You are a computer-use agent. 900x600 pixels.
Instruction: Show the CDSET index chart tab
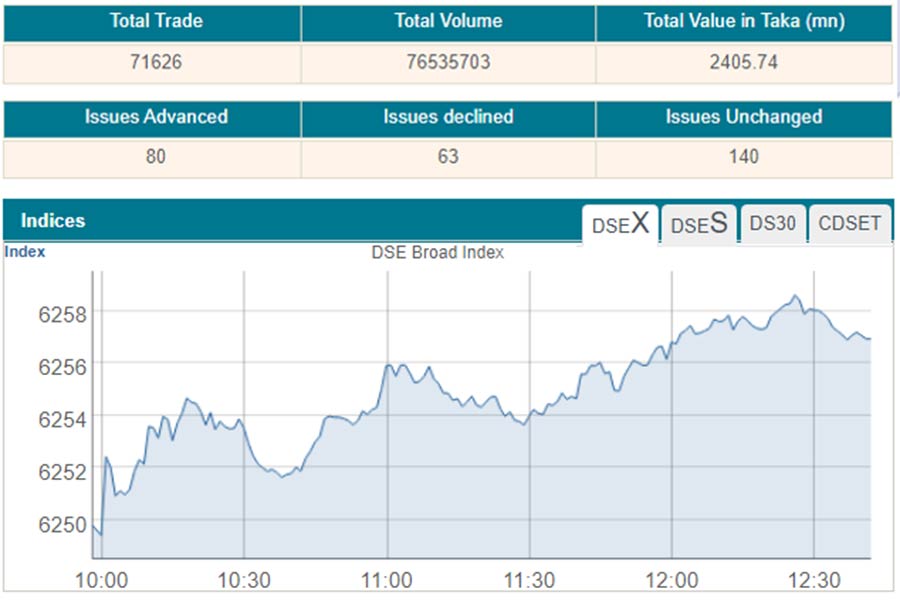click(849, 224)
